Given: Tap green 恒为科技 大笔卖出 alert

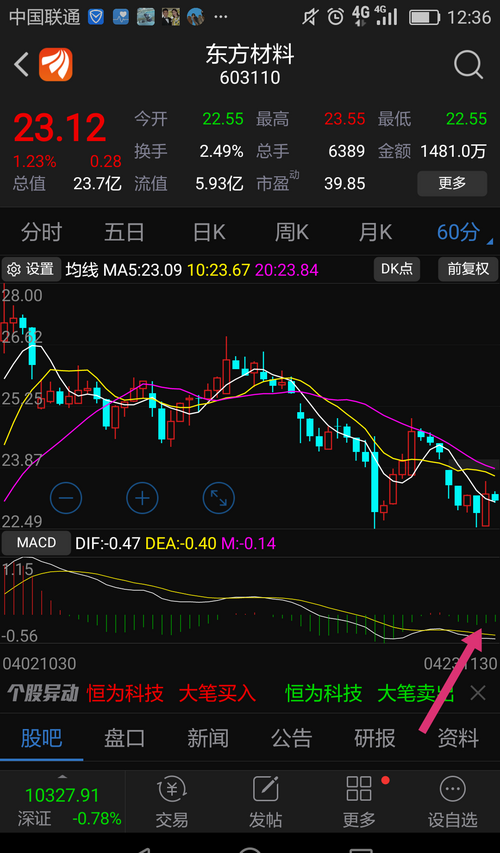Looking at the screenshot, I should click(369, 693).
